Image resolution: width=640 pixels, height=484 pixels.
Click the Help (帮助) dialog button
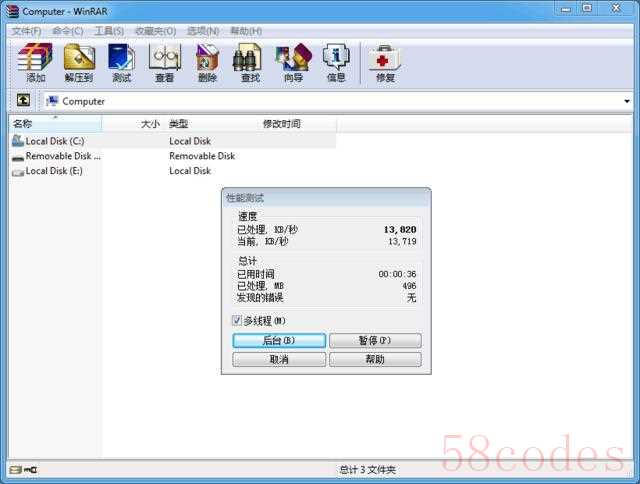375,359
